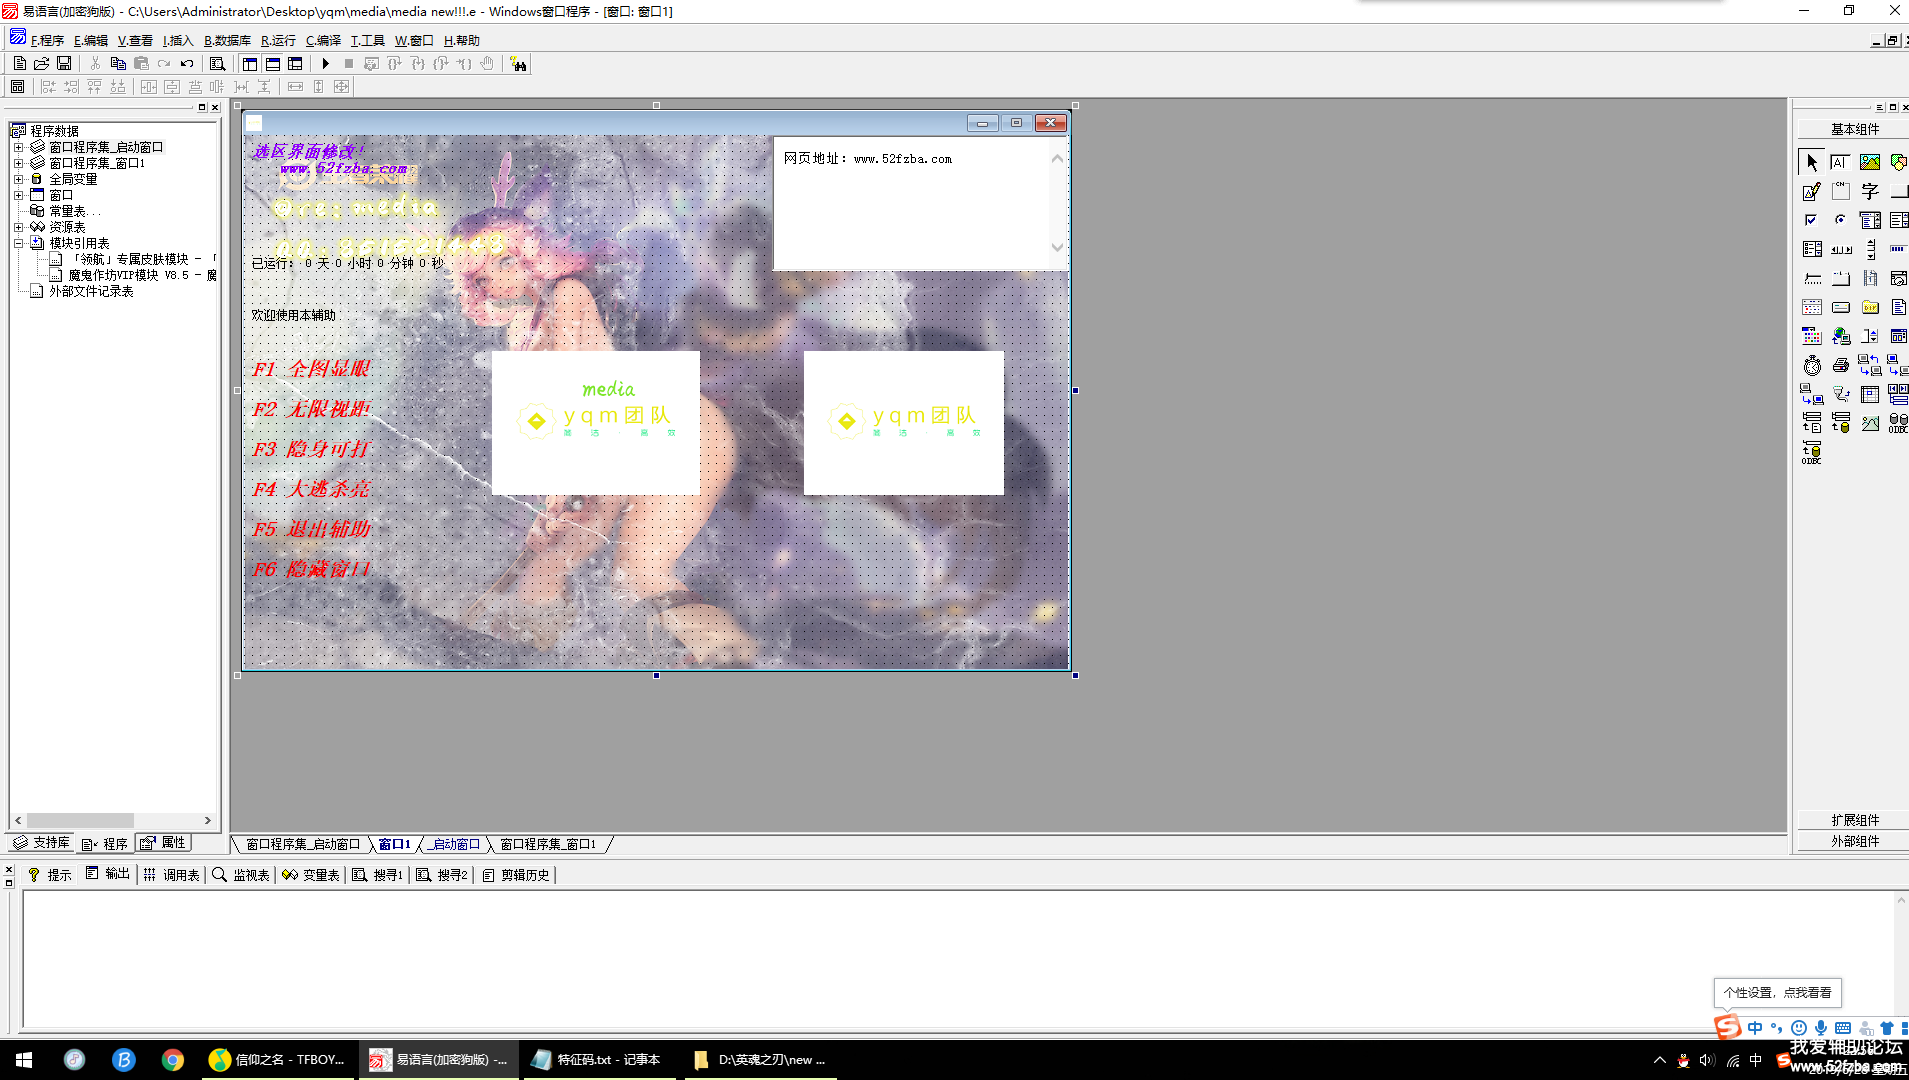Click the Undo arrow icon
1909x1080 pixels.
187,63
